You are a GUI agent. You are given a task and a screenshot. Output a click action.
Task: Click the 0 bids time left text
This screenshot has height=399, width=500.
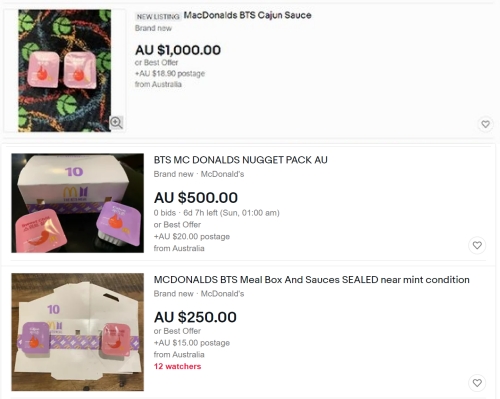217,213
